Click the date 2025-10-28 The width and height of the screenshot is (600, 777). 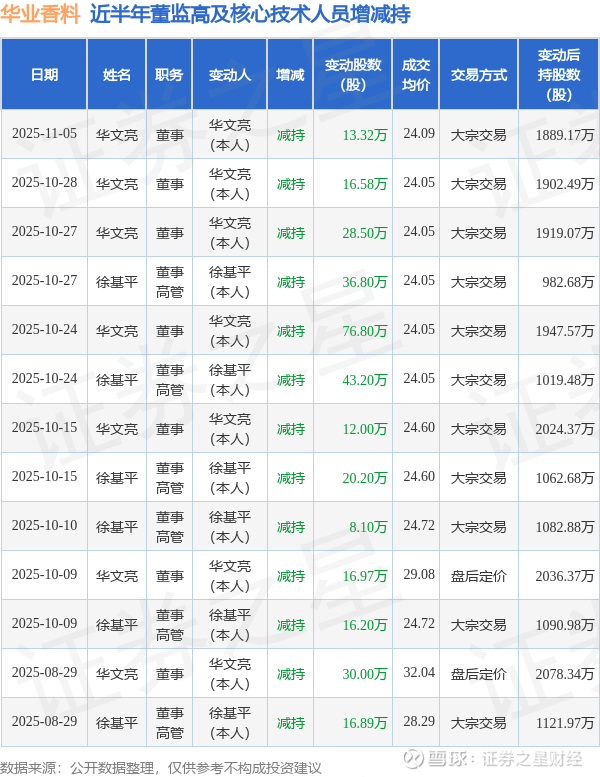45,183
